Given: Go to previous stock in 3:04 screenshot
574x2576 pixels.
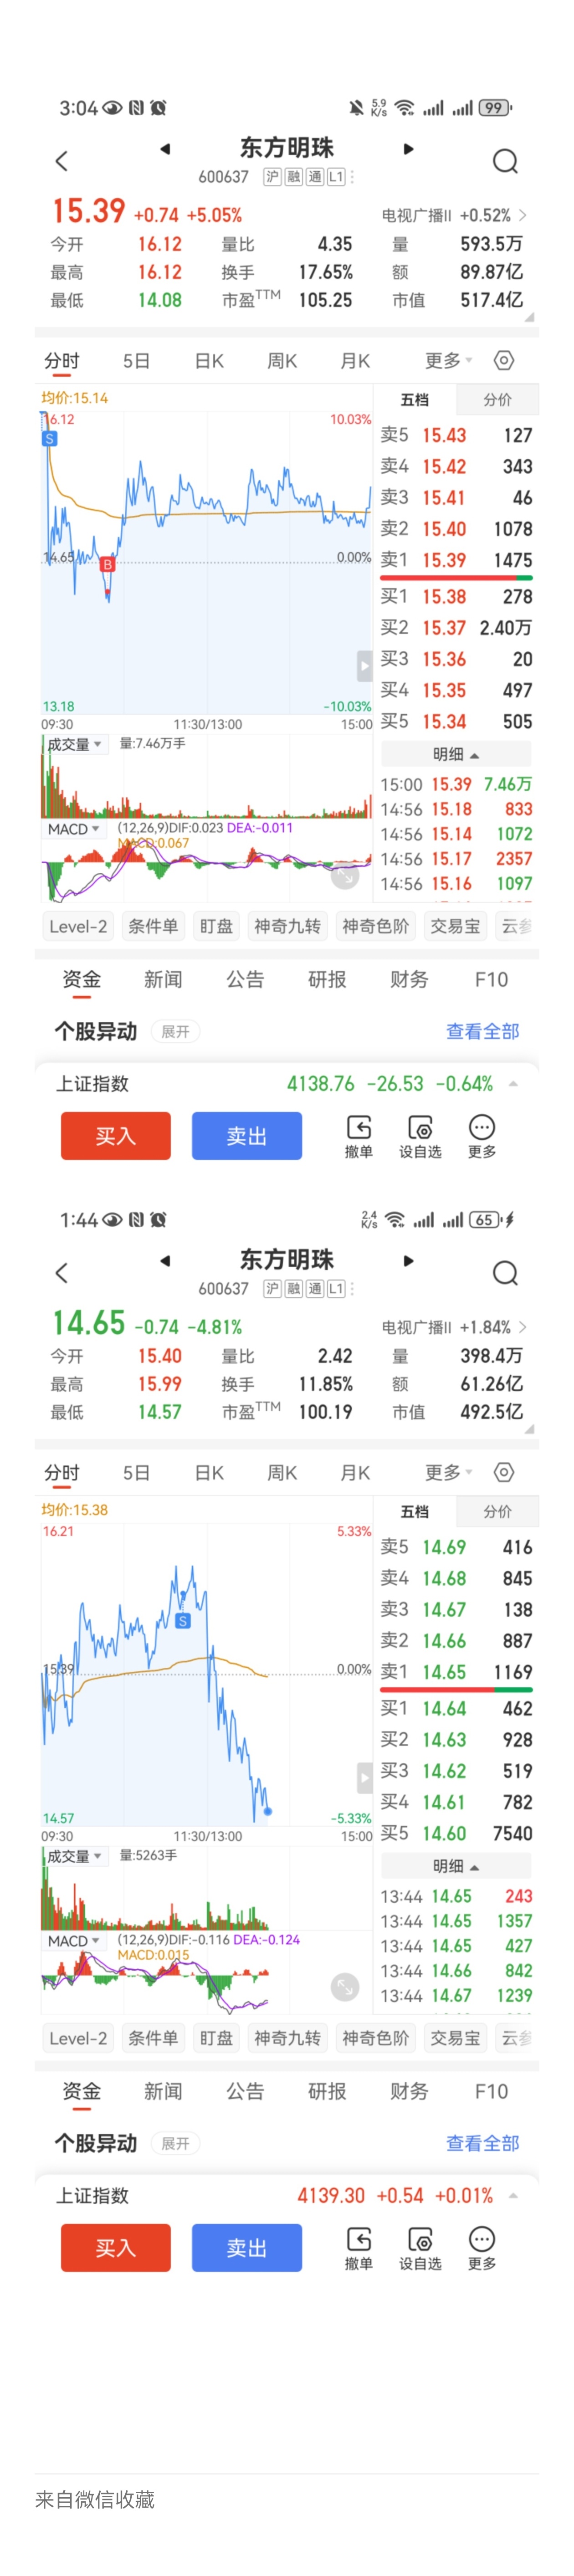Looking at the screenshot, I should 165,149.
